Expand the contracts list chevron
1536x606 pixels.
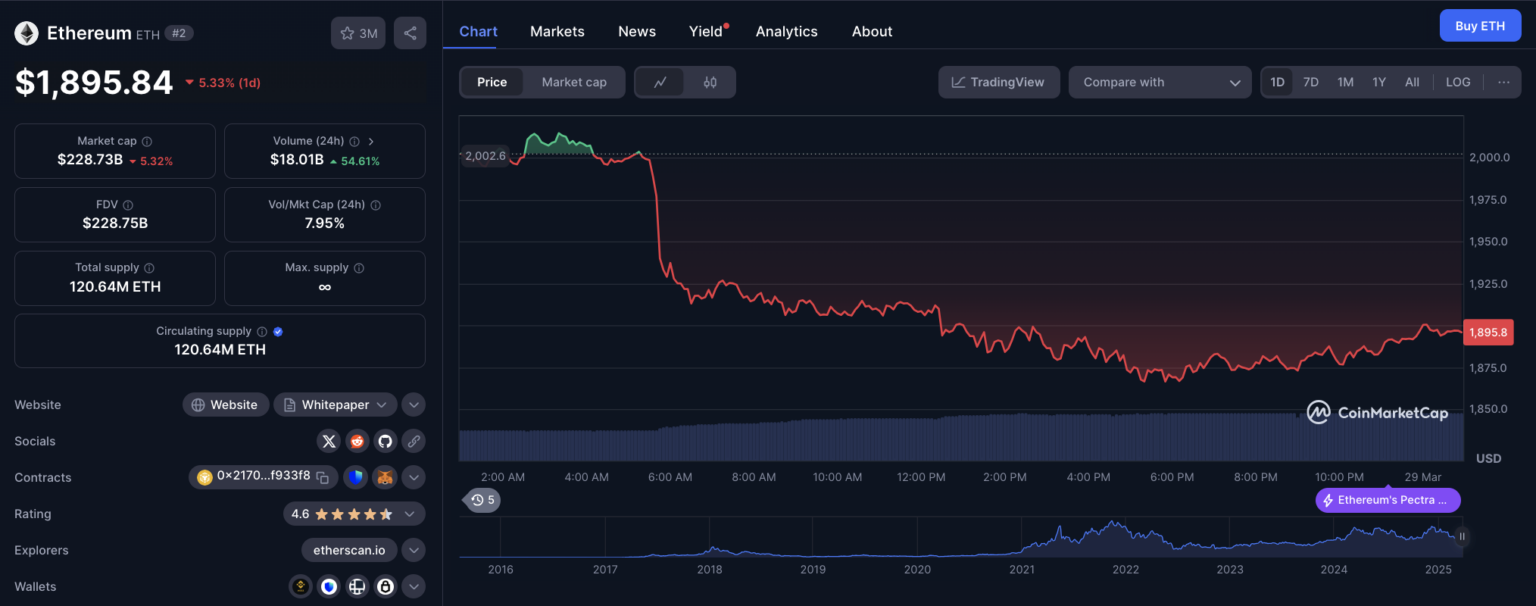click(x=413, y=477)
